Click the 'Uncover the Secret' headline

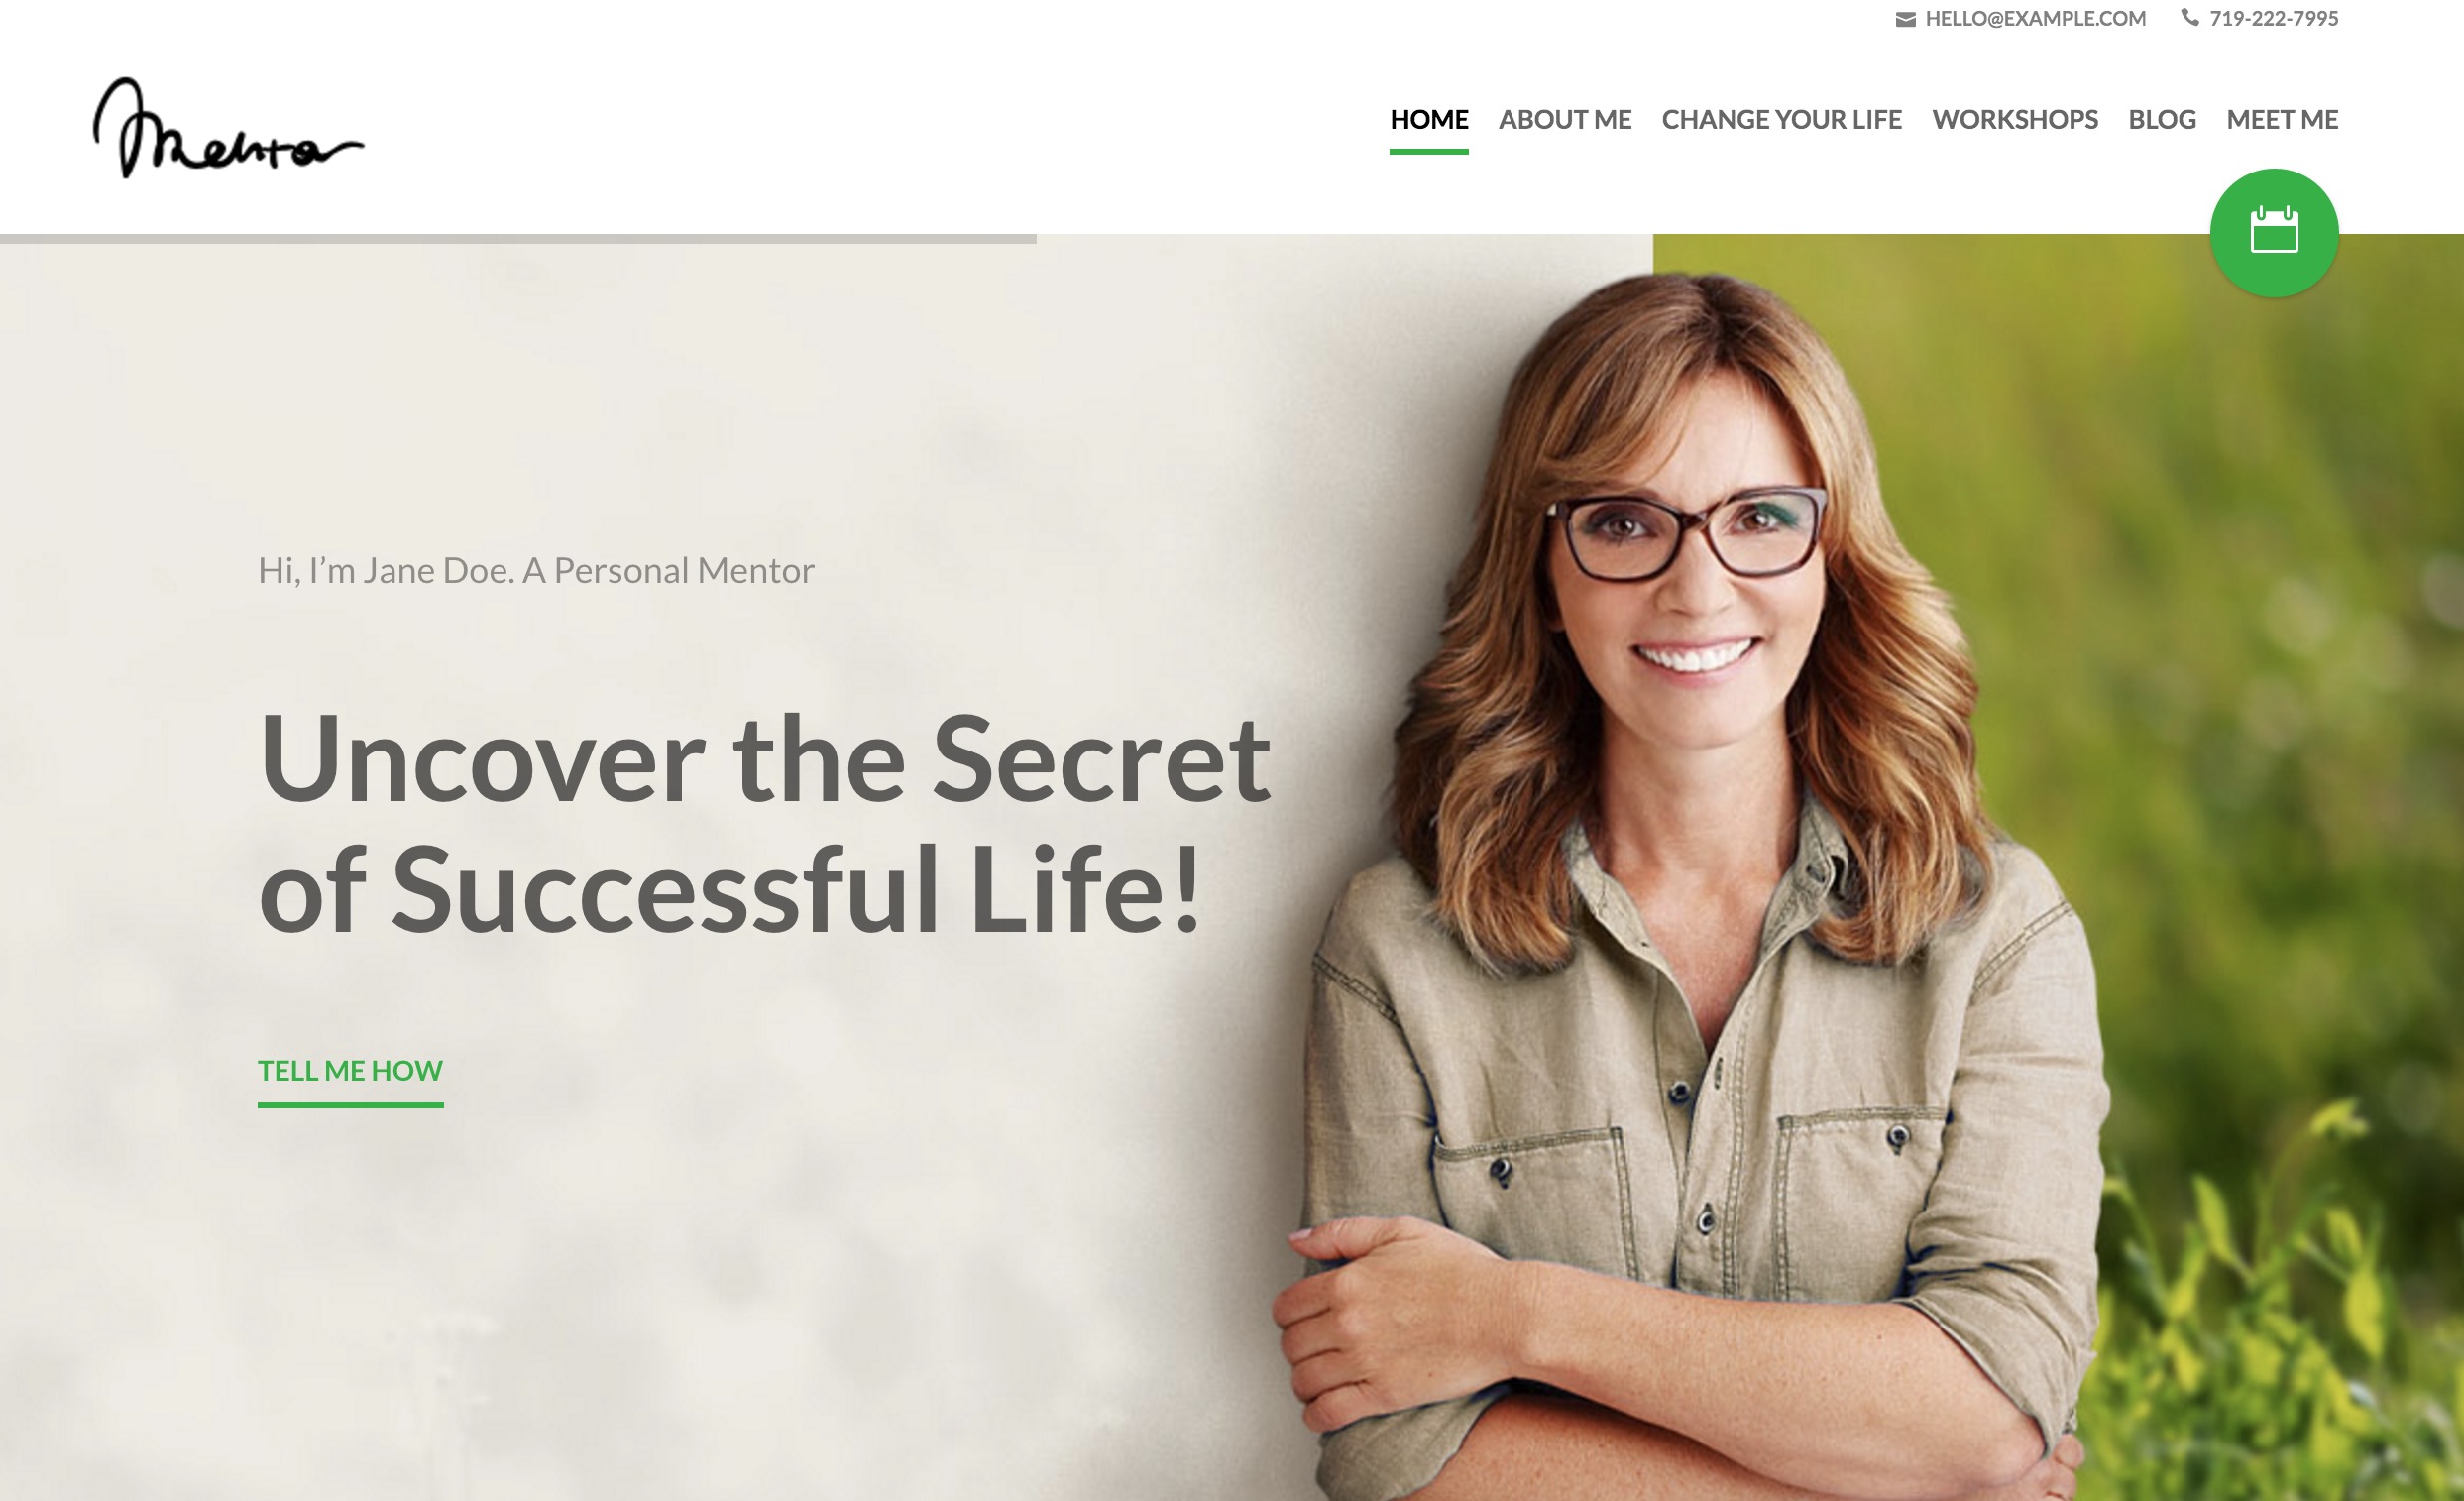click(765, 823)
